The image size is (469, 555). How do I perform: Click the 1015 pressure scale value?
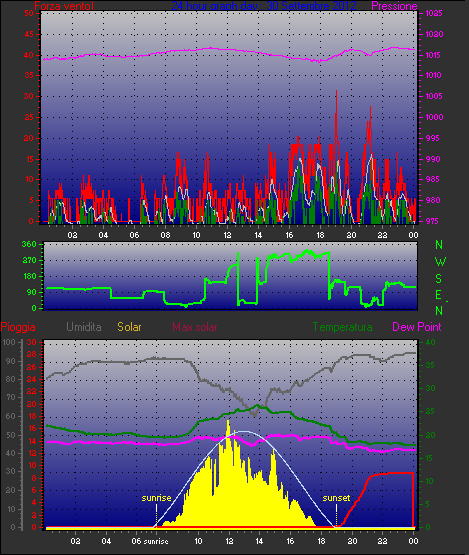click(x=434, y=55)
